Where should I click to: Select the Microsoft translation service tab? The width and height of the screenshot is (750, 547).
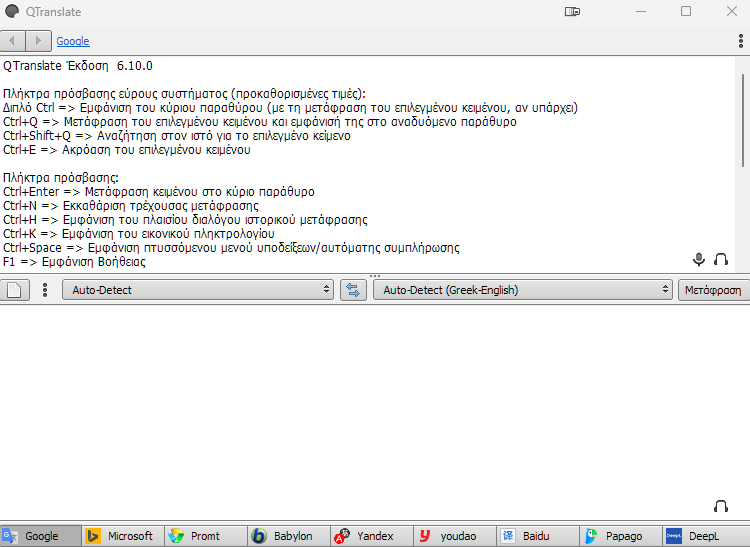point(123,536)
